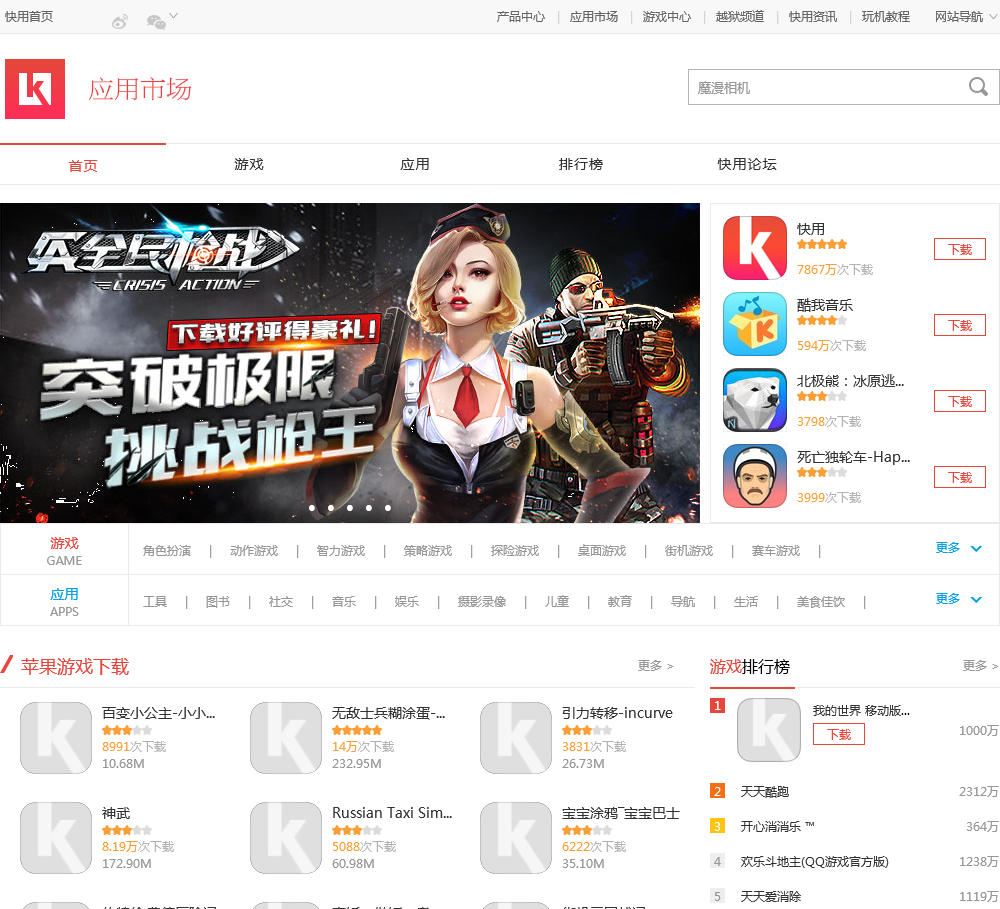Viewport: 1000px width, 909px height.
Task: Open 神武 app icon
Action: [x=56, y=838]
